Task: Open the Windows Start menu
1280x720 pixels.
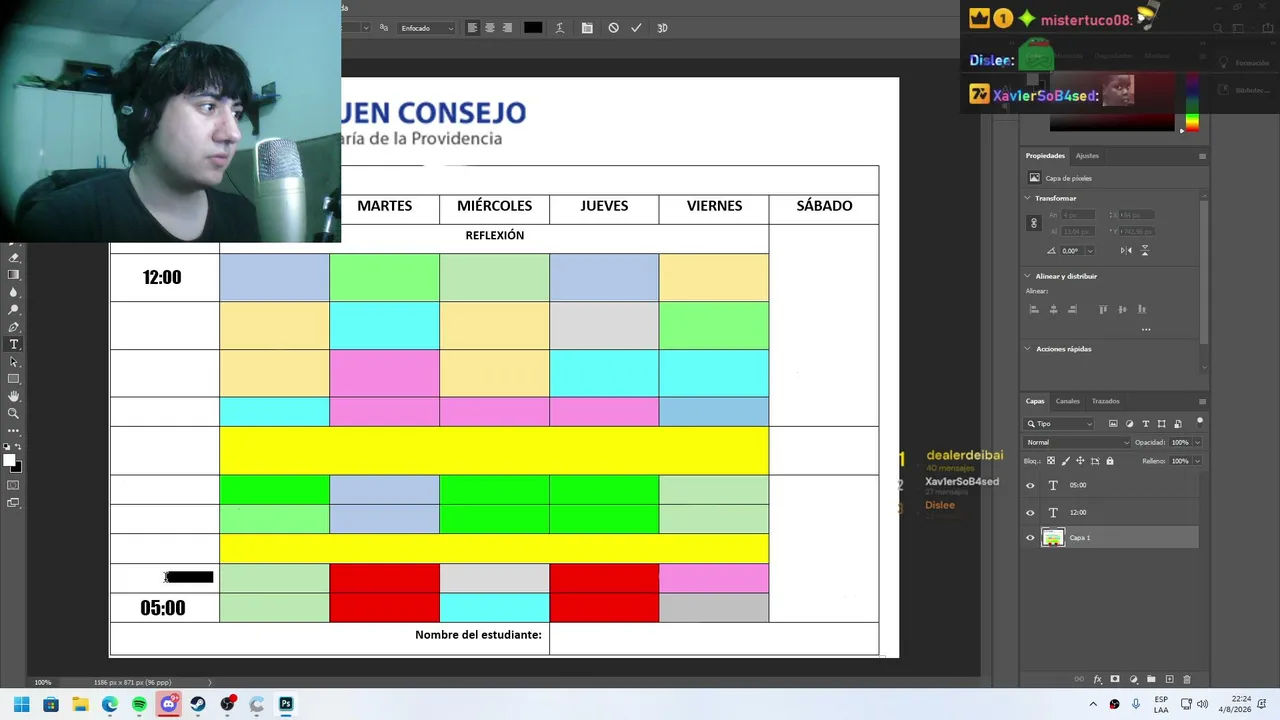Action: pos(21,704)
